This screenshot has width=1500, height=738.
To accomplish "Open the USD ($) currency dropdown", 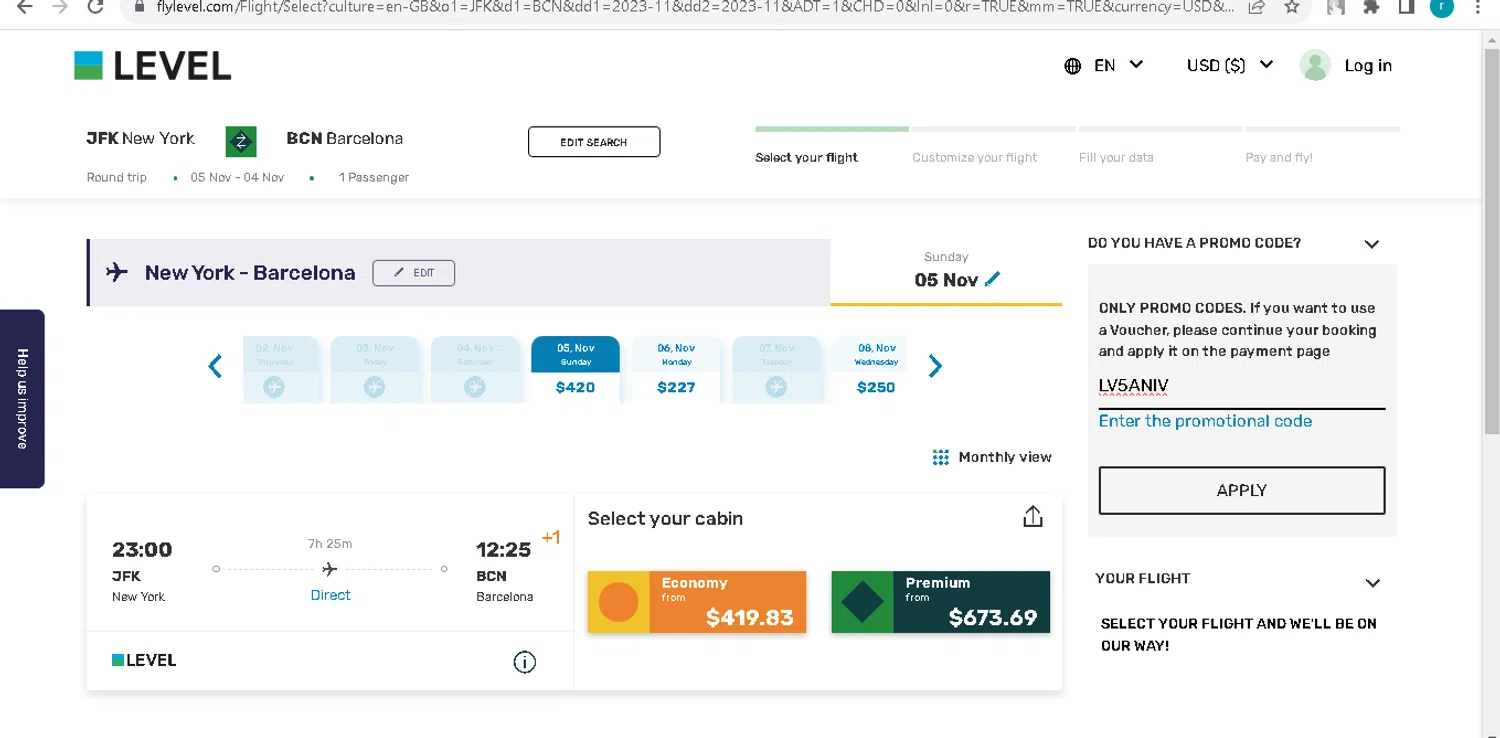I will [x=1230, y=65].
